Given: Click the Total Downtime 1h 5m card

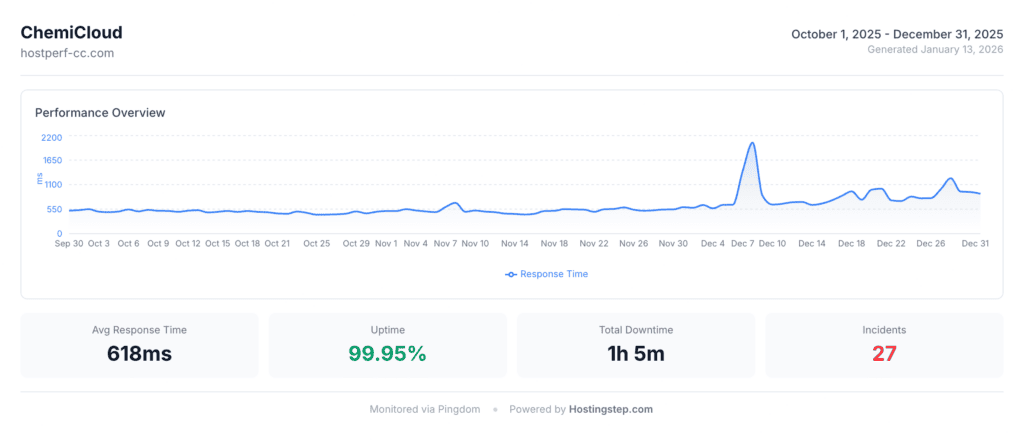Looking at the screenshot, I should click(635, 345).
